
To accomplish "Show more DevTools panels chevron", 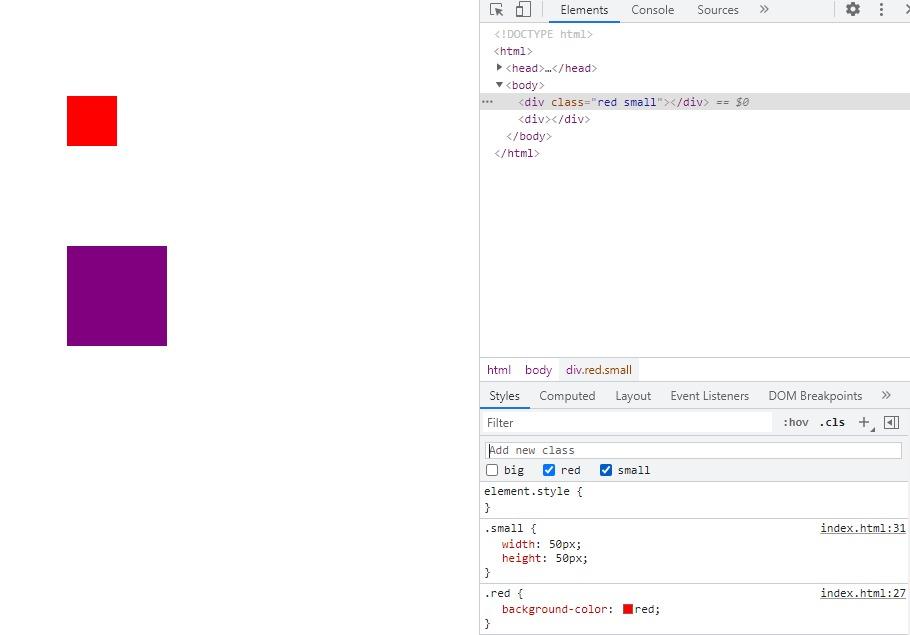I will (764, 9).
